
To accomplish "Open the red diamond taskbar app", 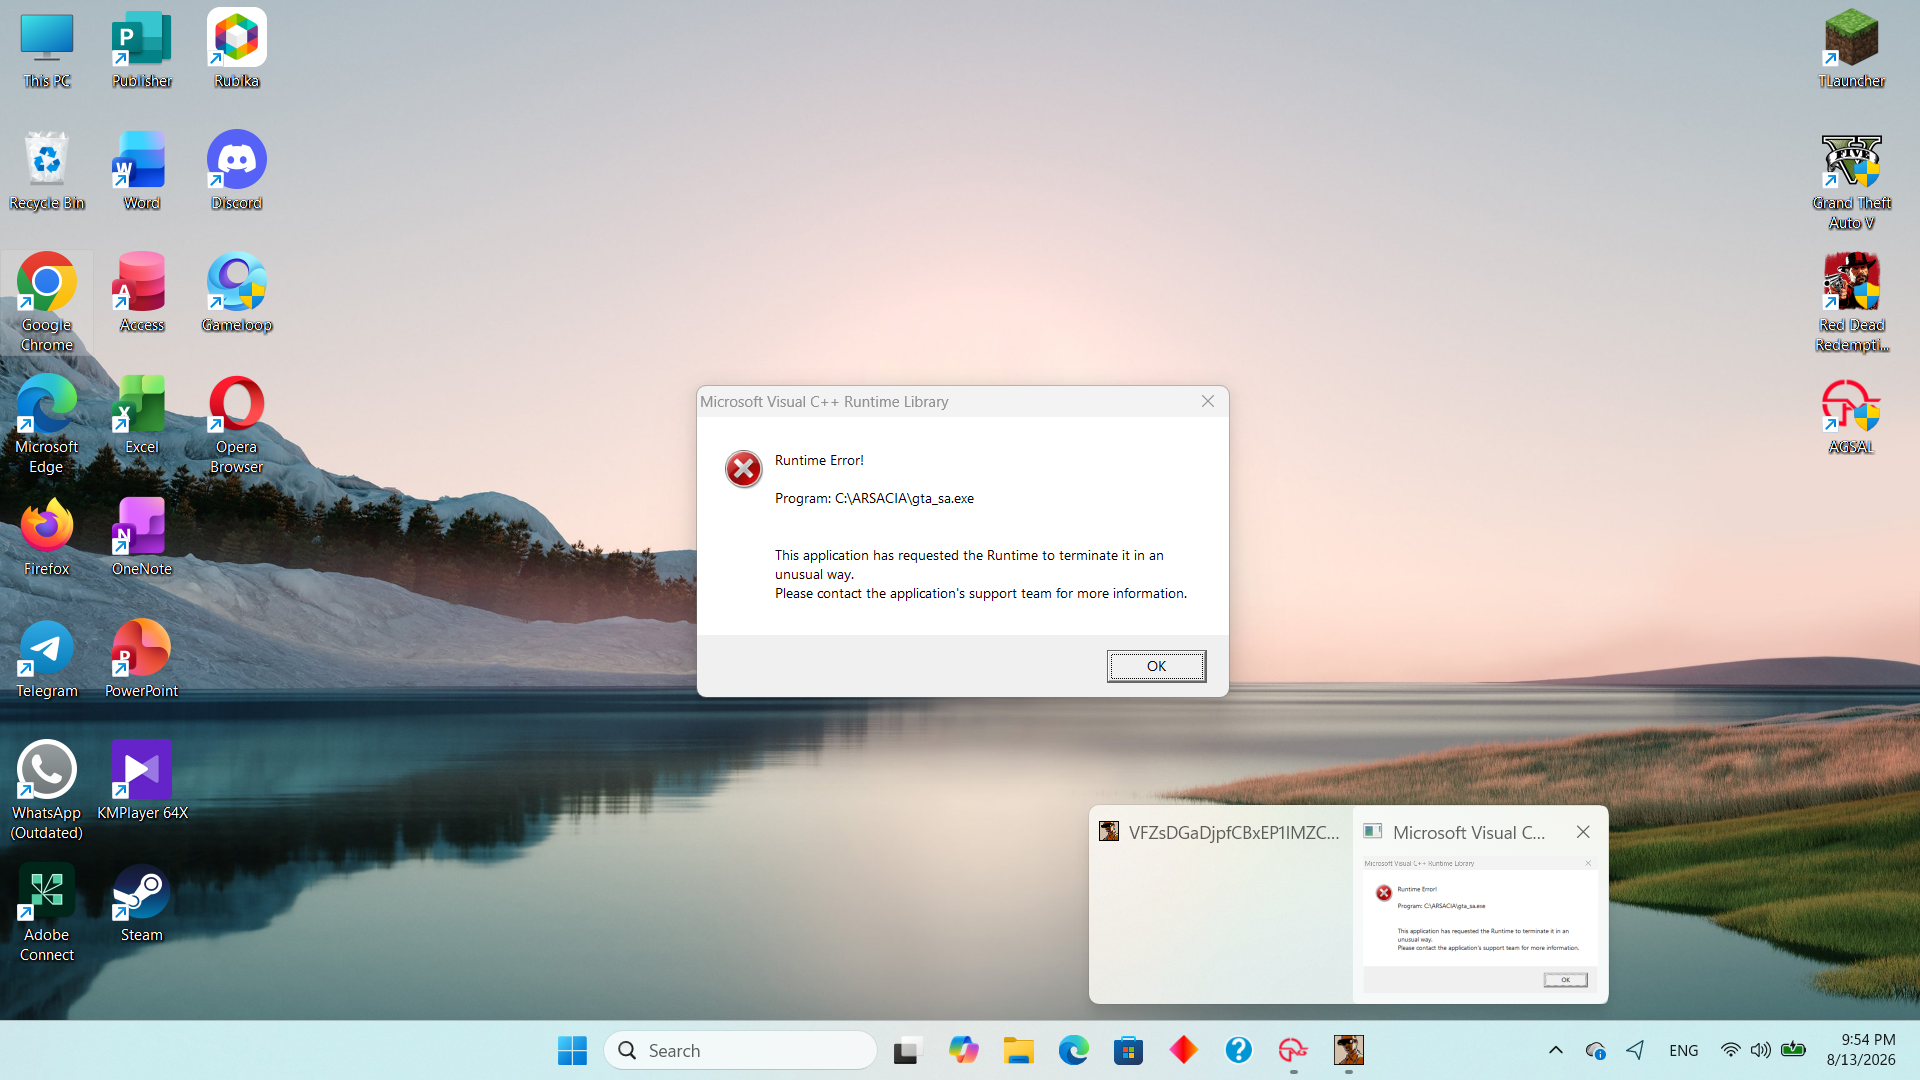I will [x=1183, y=1050].
